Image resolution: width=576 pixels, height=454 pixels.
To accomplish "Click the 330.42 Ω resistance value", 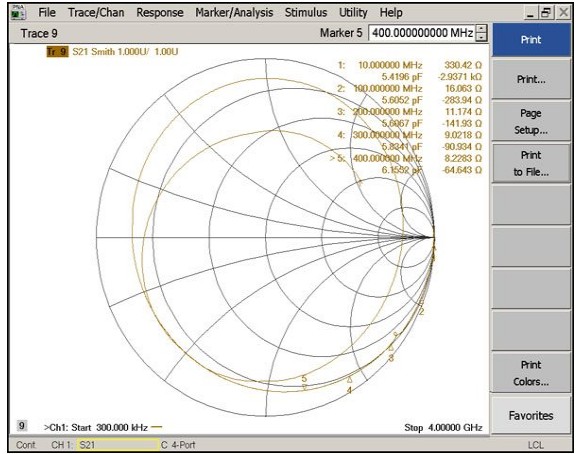I will click(x=463, y=65).
